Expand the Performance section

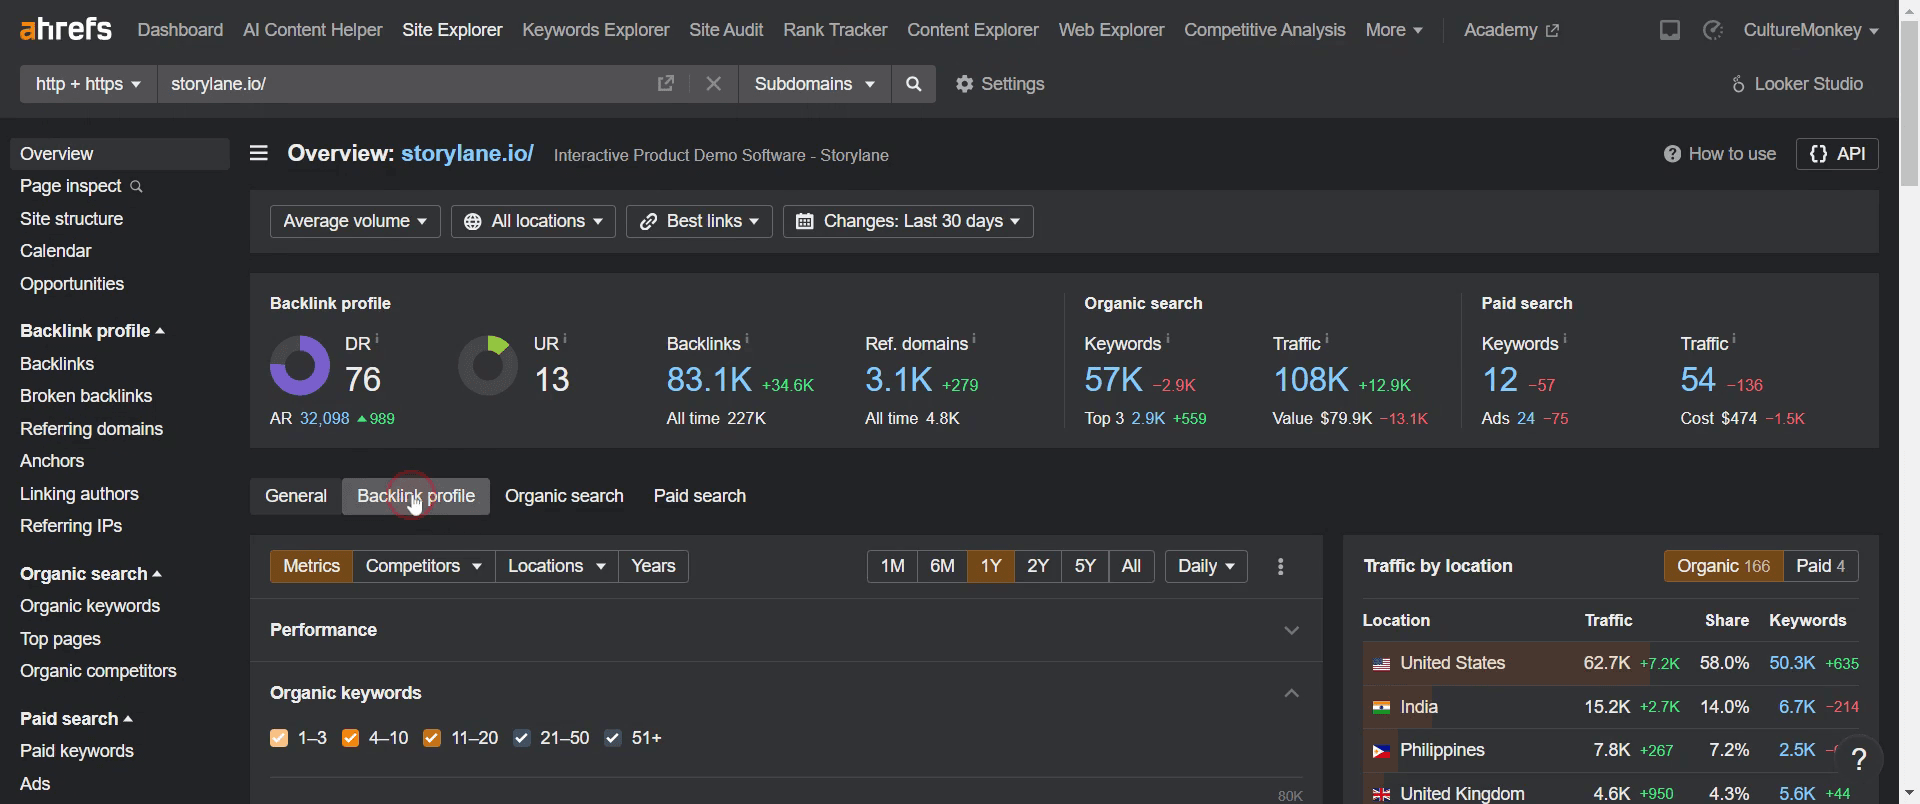1292,631
